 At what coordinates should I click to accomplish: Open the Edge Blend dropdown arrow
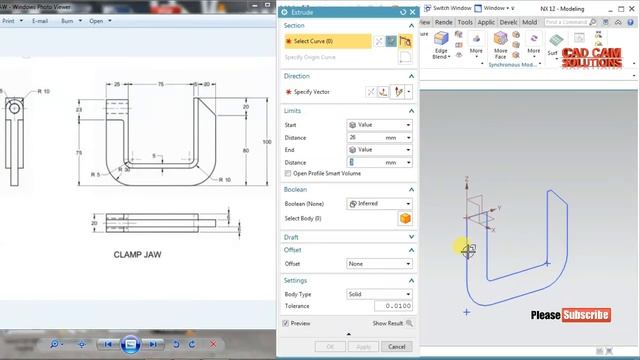click(x=449, y=57)
